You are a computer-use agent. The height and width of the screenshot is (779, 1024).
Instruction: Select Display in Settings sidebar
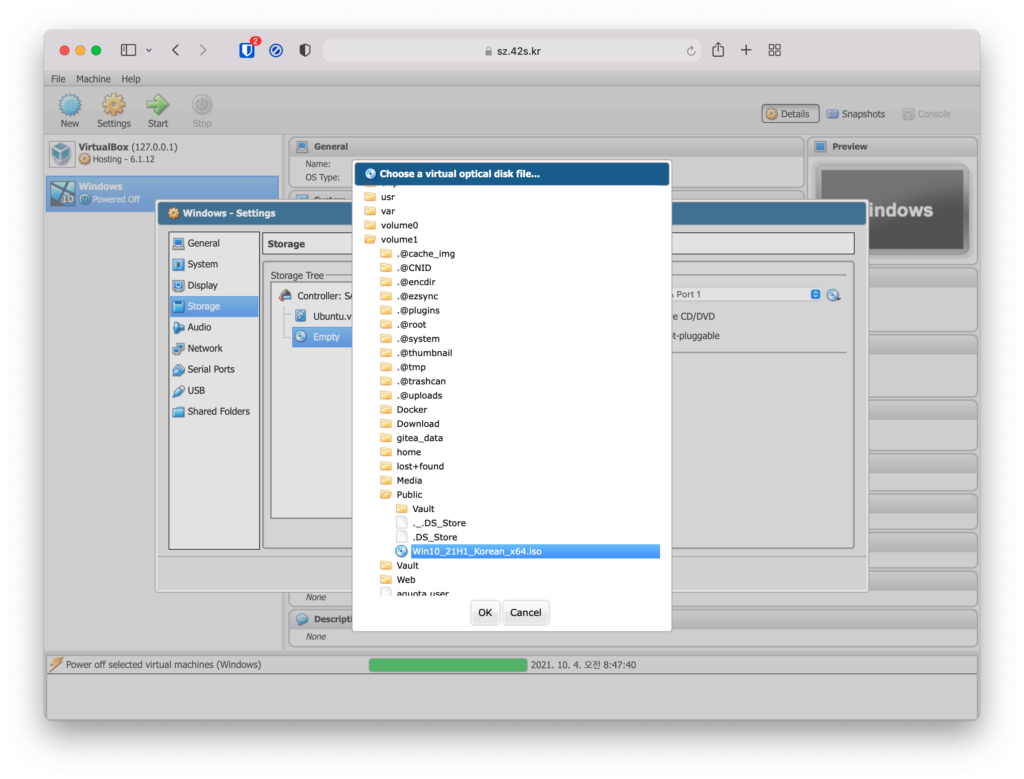pos(214,285)
